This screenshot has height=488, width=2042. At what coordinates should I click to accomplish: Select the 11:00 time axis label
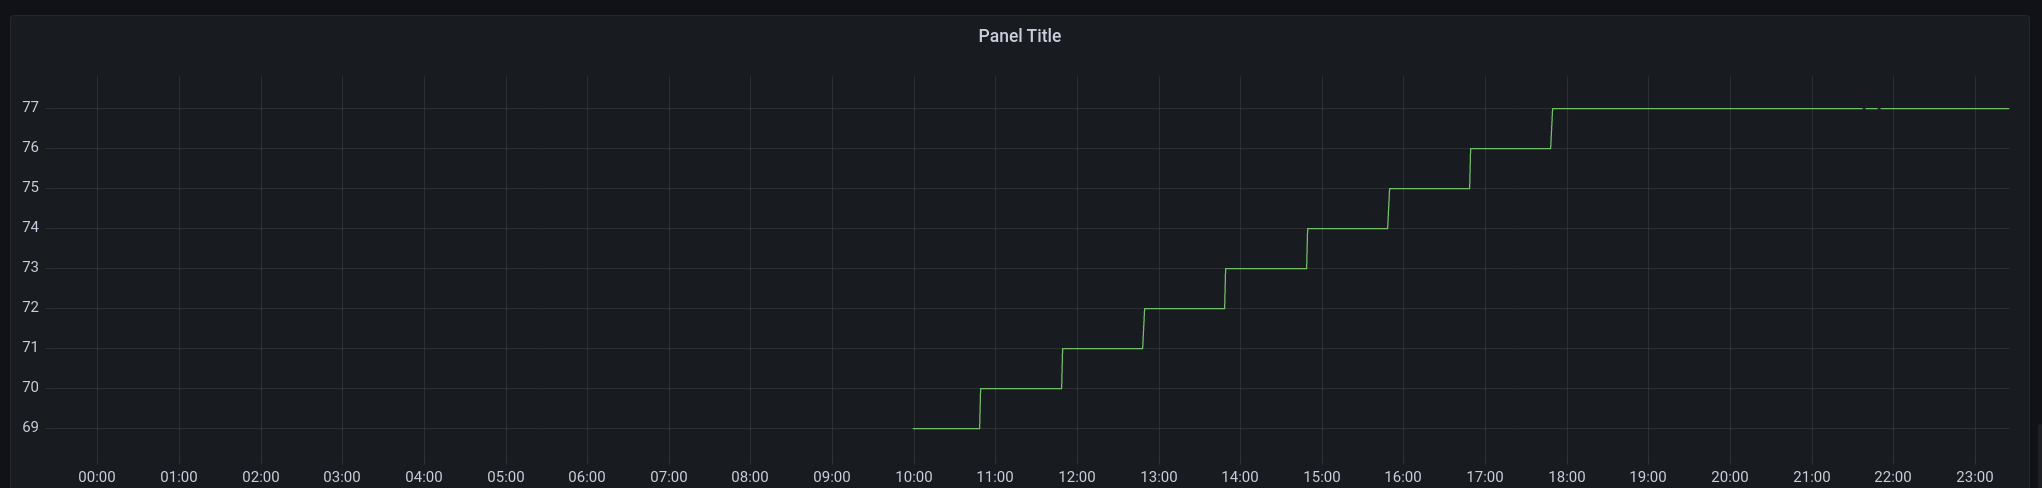pyautogui.click(x=995, y=477)
